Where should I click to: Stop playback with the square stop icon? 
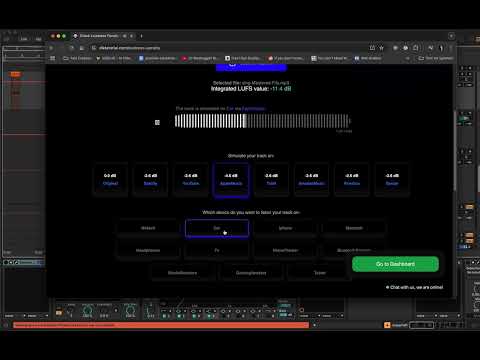[x=157, y=122]
